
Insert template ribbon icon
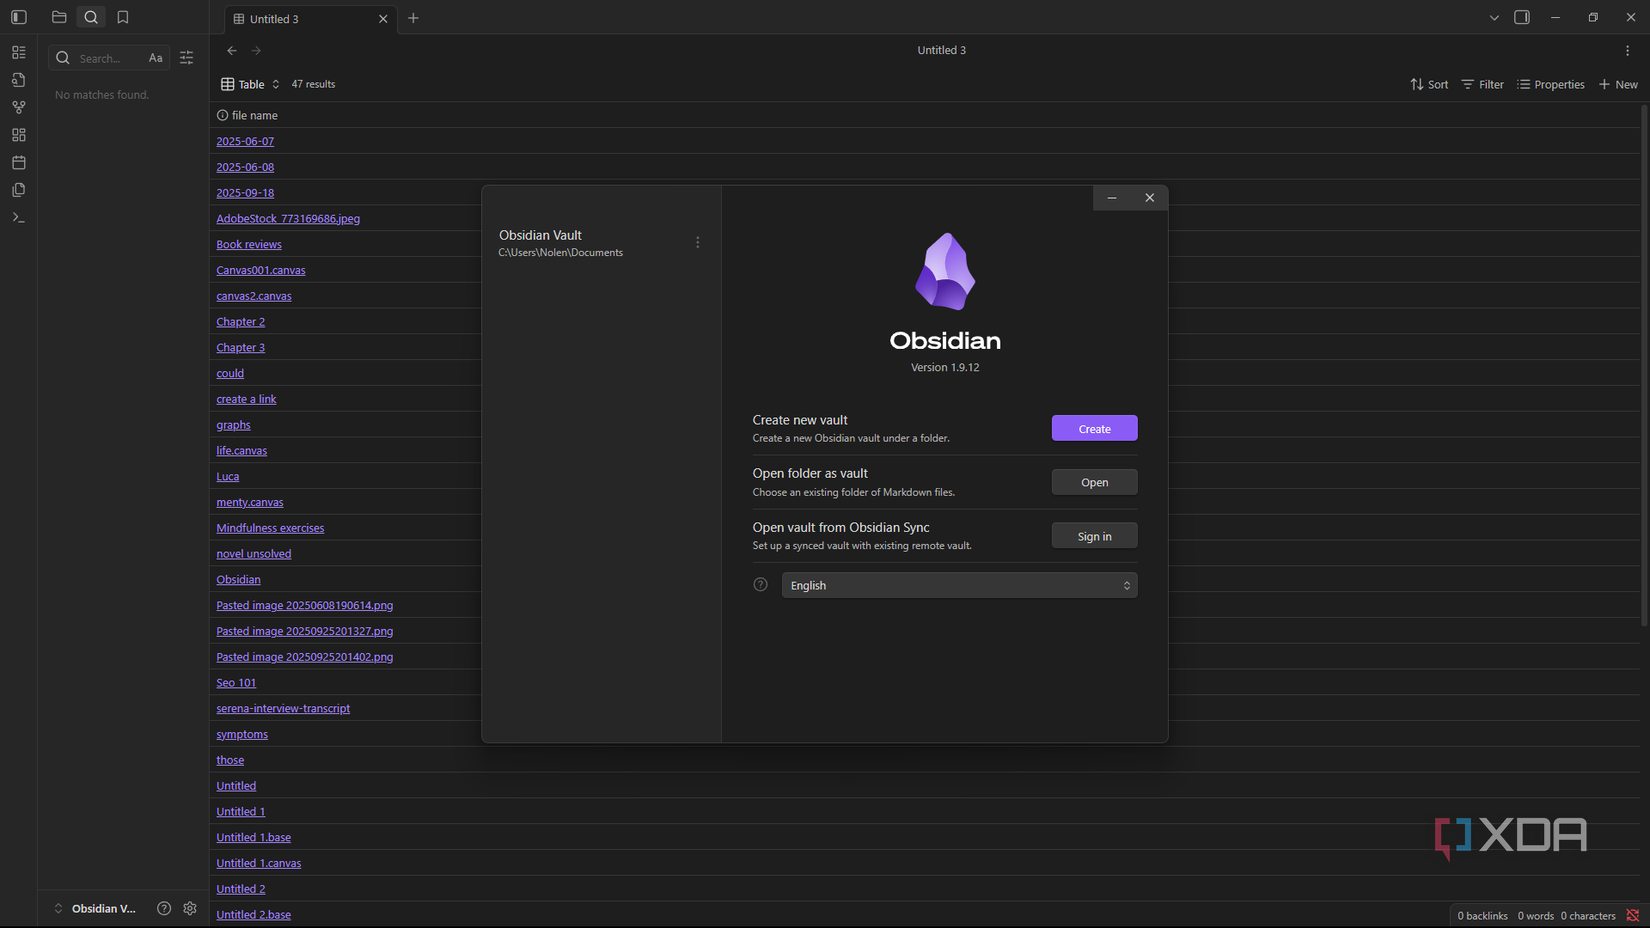(19, 190)
